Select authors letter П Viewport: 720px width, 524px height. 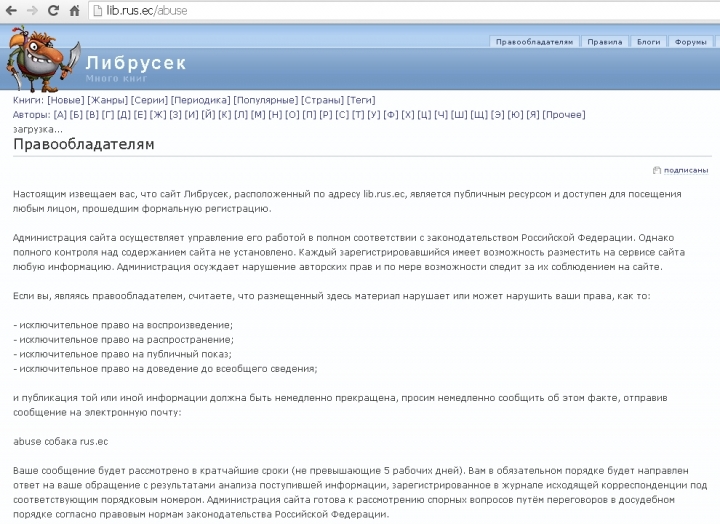(309, 115)
